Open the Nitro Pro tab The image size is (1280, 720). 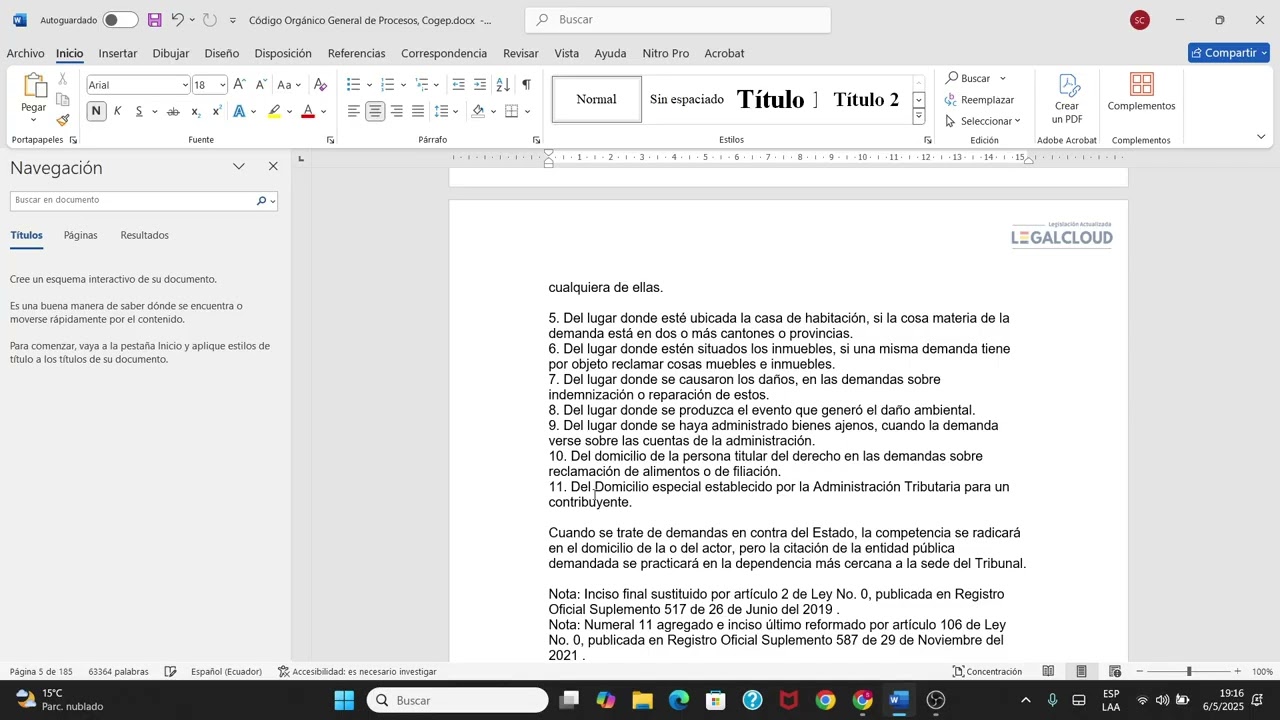[666, 53]
